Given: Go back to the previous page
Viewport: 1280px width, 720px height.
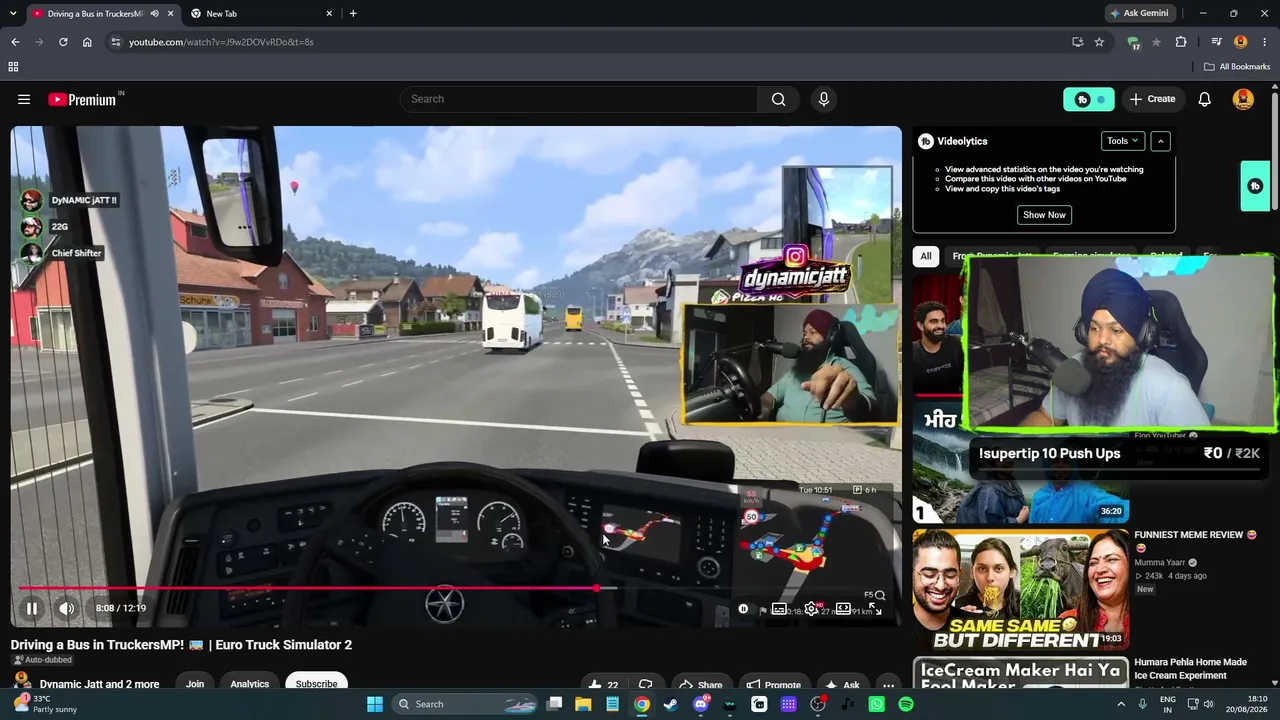Looking at the screenshot, I should coord(15,42).
